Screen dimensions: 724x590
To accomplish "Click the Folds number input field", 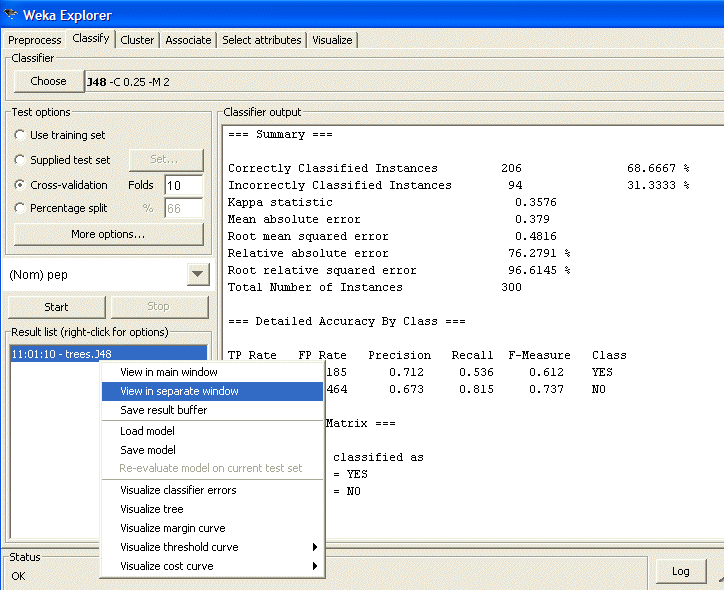I will tap(183, 185).
